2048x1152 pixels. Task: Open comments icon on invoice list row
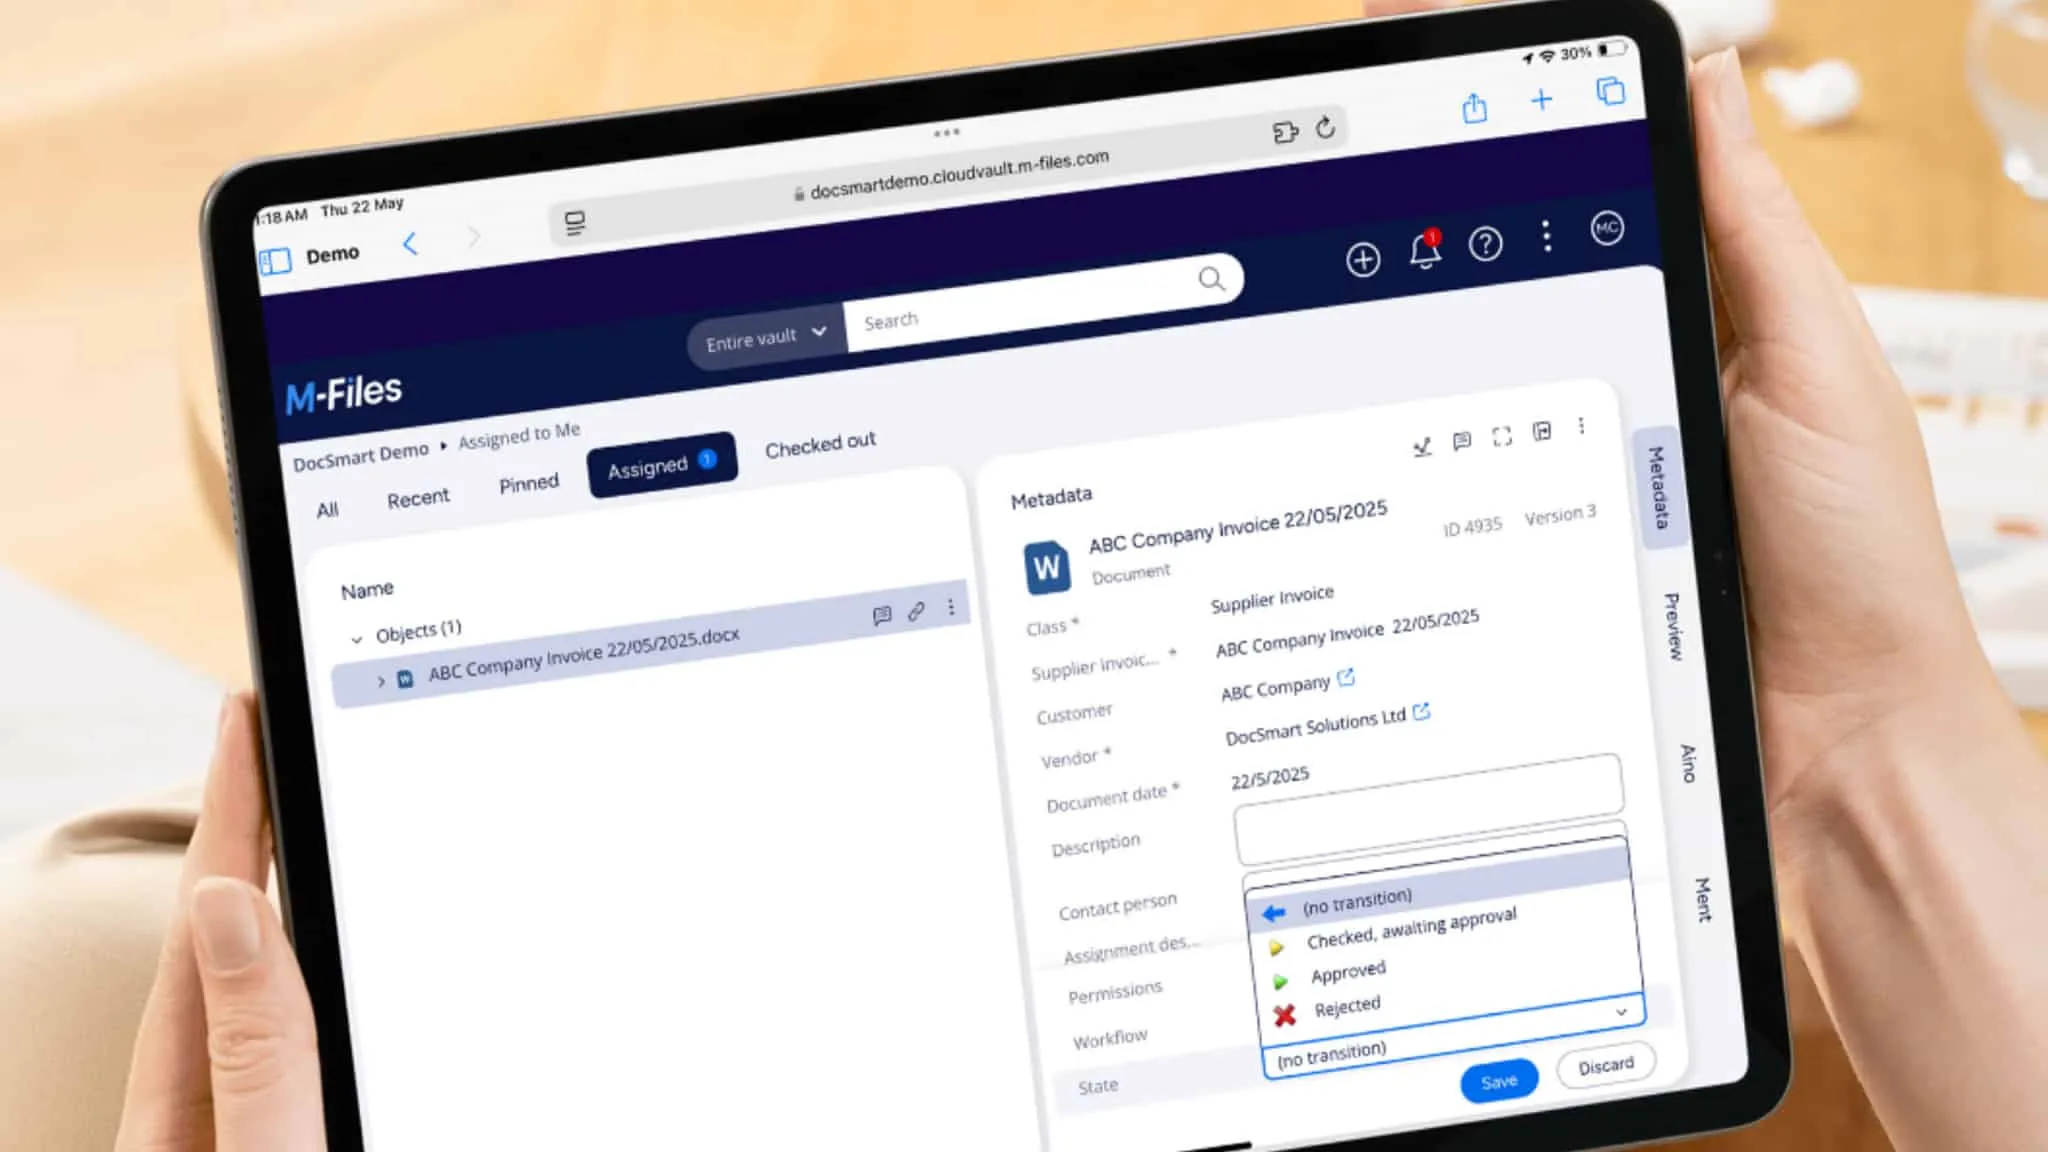coord(882,616)
